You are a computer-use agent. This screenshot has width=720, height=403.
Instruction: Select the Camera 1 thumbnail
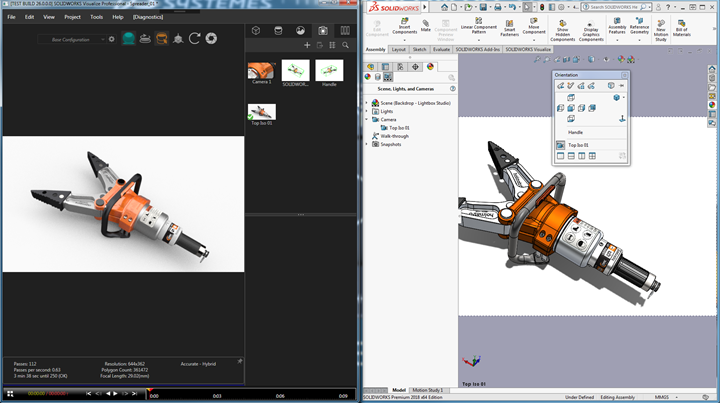click(261, 72)
